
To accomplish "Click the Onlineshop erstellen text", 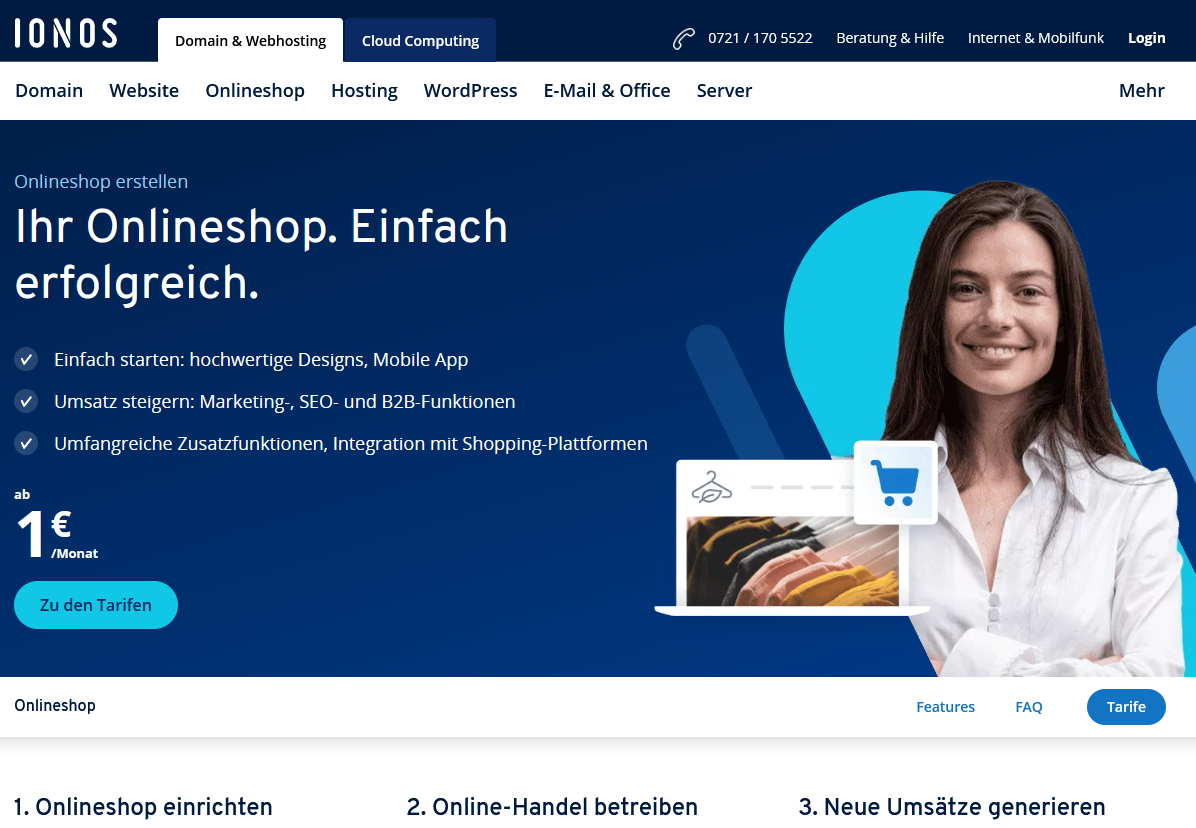I will (x=101, y=181).
